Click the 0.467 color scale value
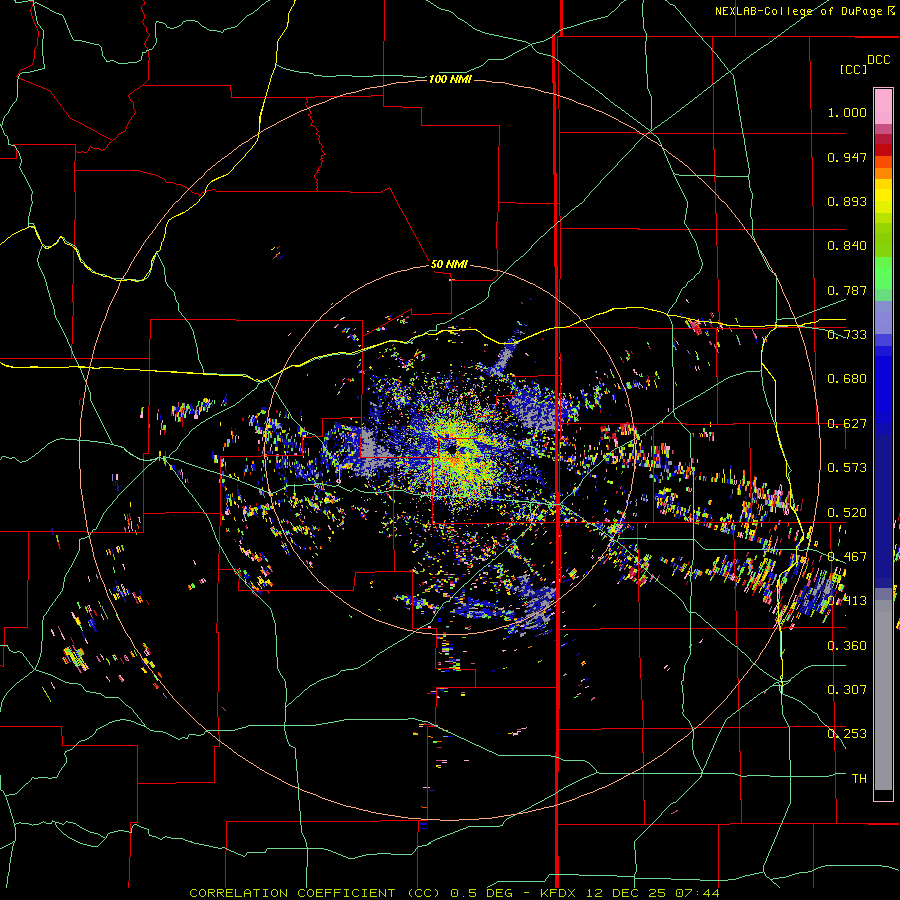The width and height of the screenshot is (900, 900). tap(847, 557)
